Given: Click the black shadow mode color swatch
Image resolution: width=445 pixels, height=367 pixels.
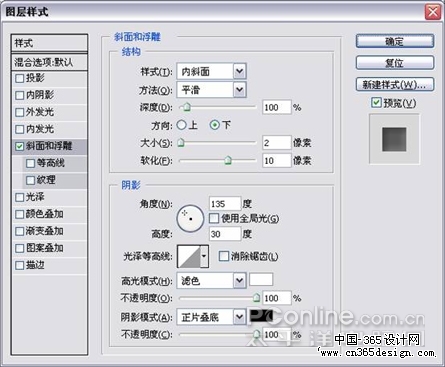Looking at the screenshot, I should [261, 316].
